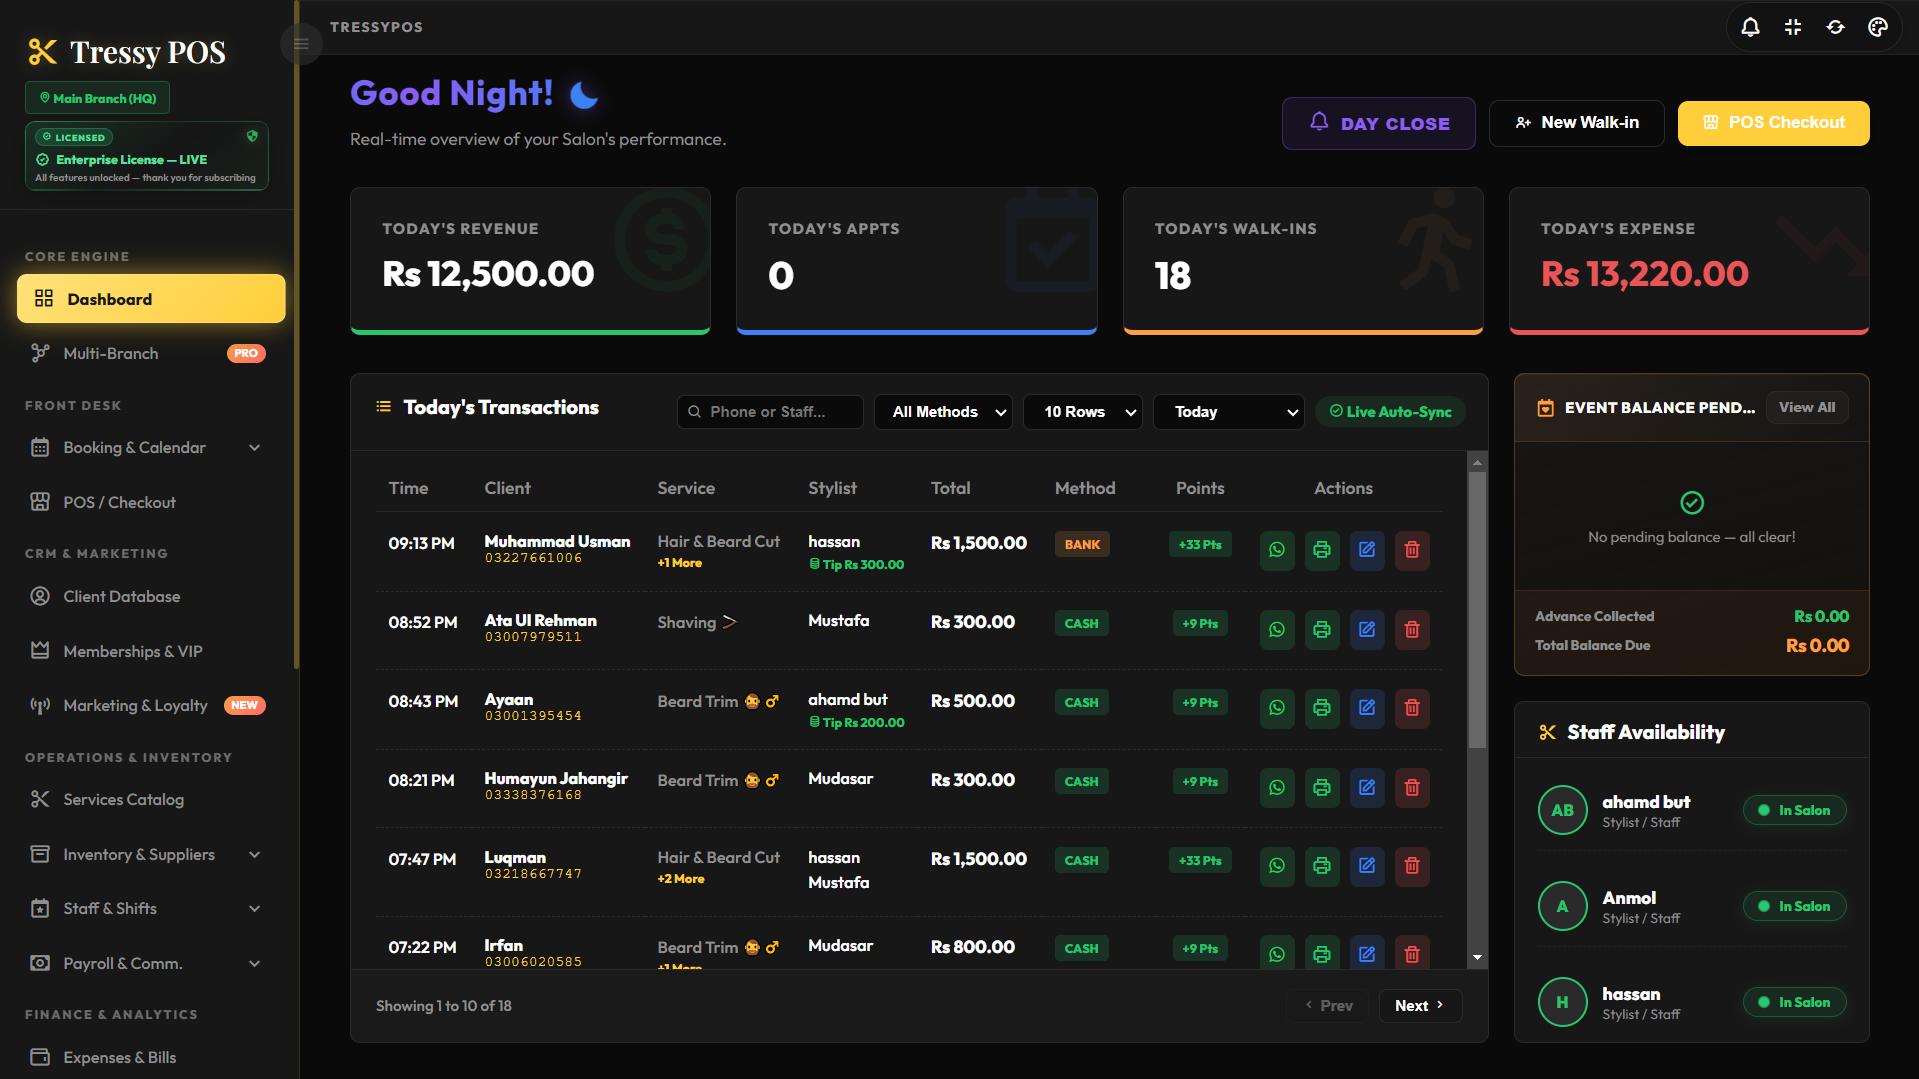Open Marketing & Loyalty page
The width and height of the screenshot is (1919, 1079).
[x=150, y=706]
